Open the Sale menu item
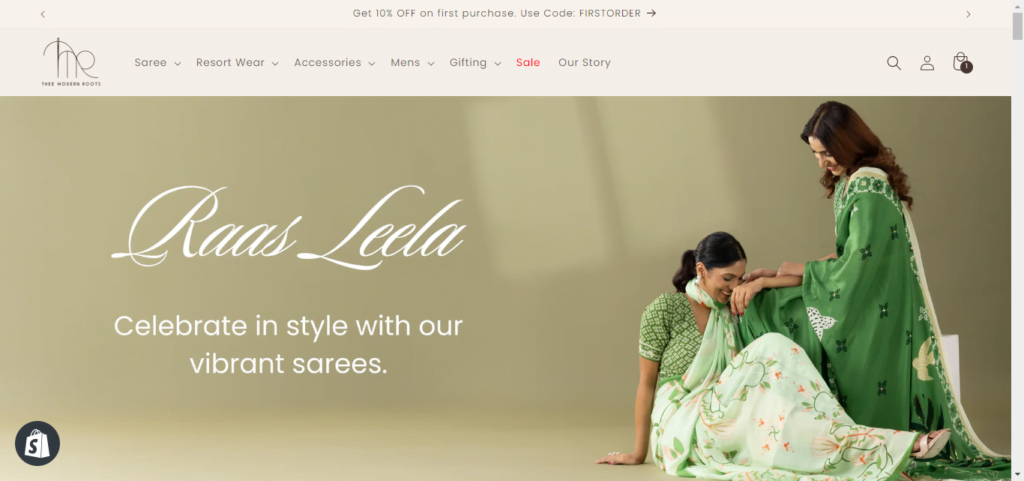 point(528,63)
